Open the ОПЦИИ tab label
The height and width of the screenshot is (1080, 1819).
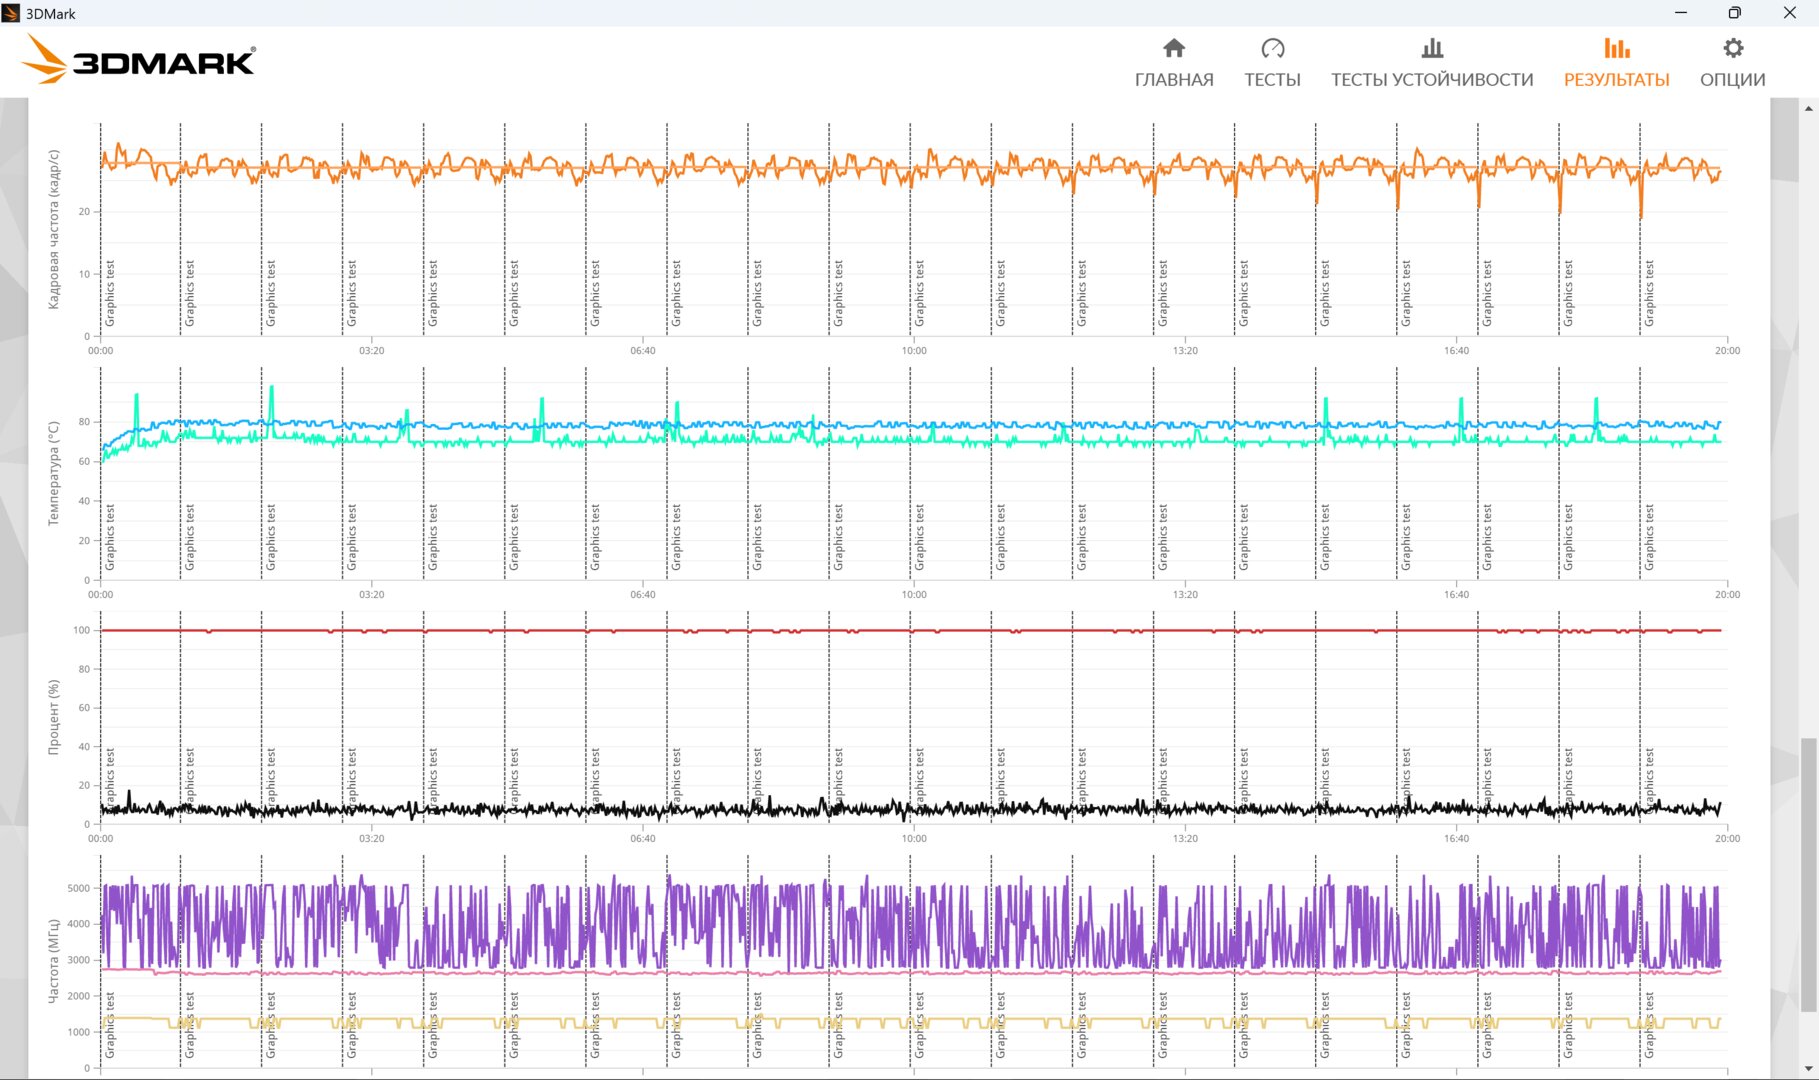(1733, 80)
